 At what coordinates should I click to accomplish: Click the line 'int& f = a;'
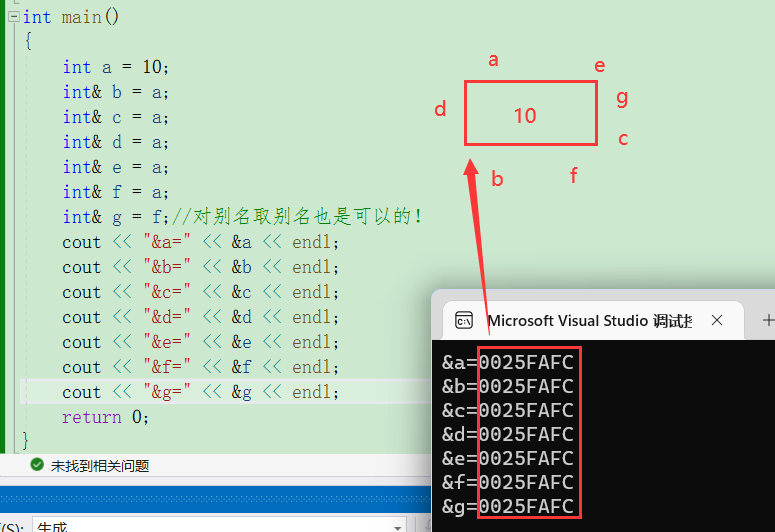coord(116,192)
